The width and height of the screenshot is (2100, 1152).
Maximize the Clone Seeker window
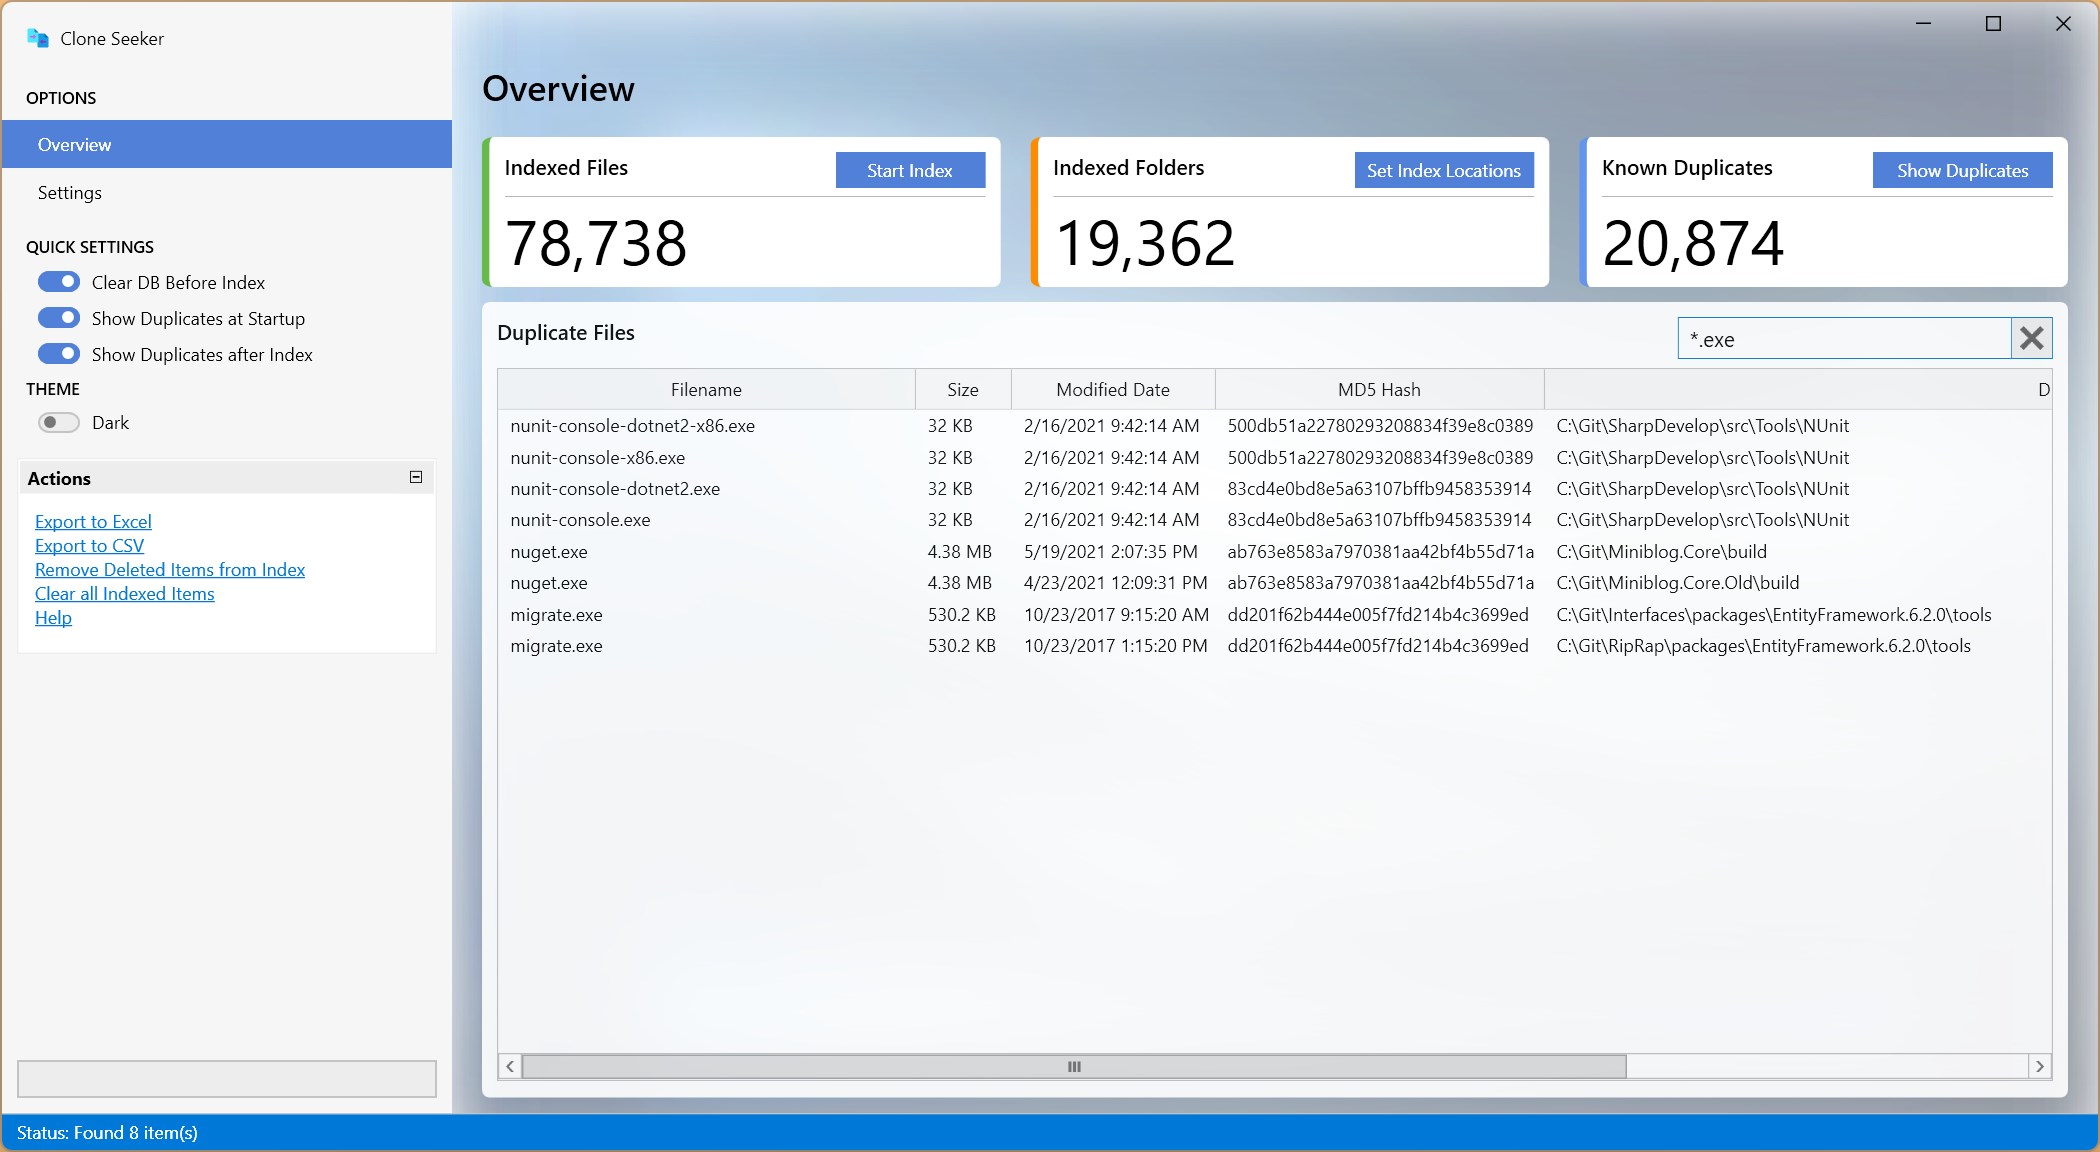(x=1993, y=24)
